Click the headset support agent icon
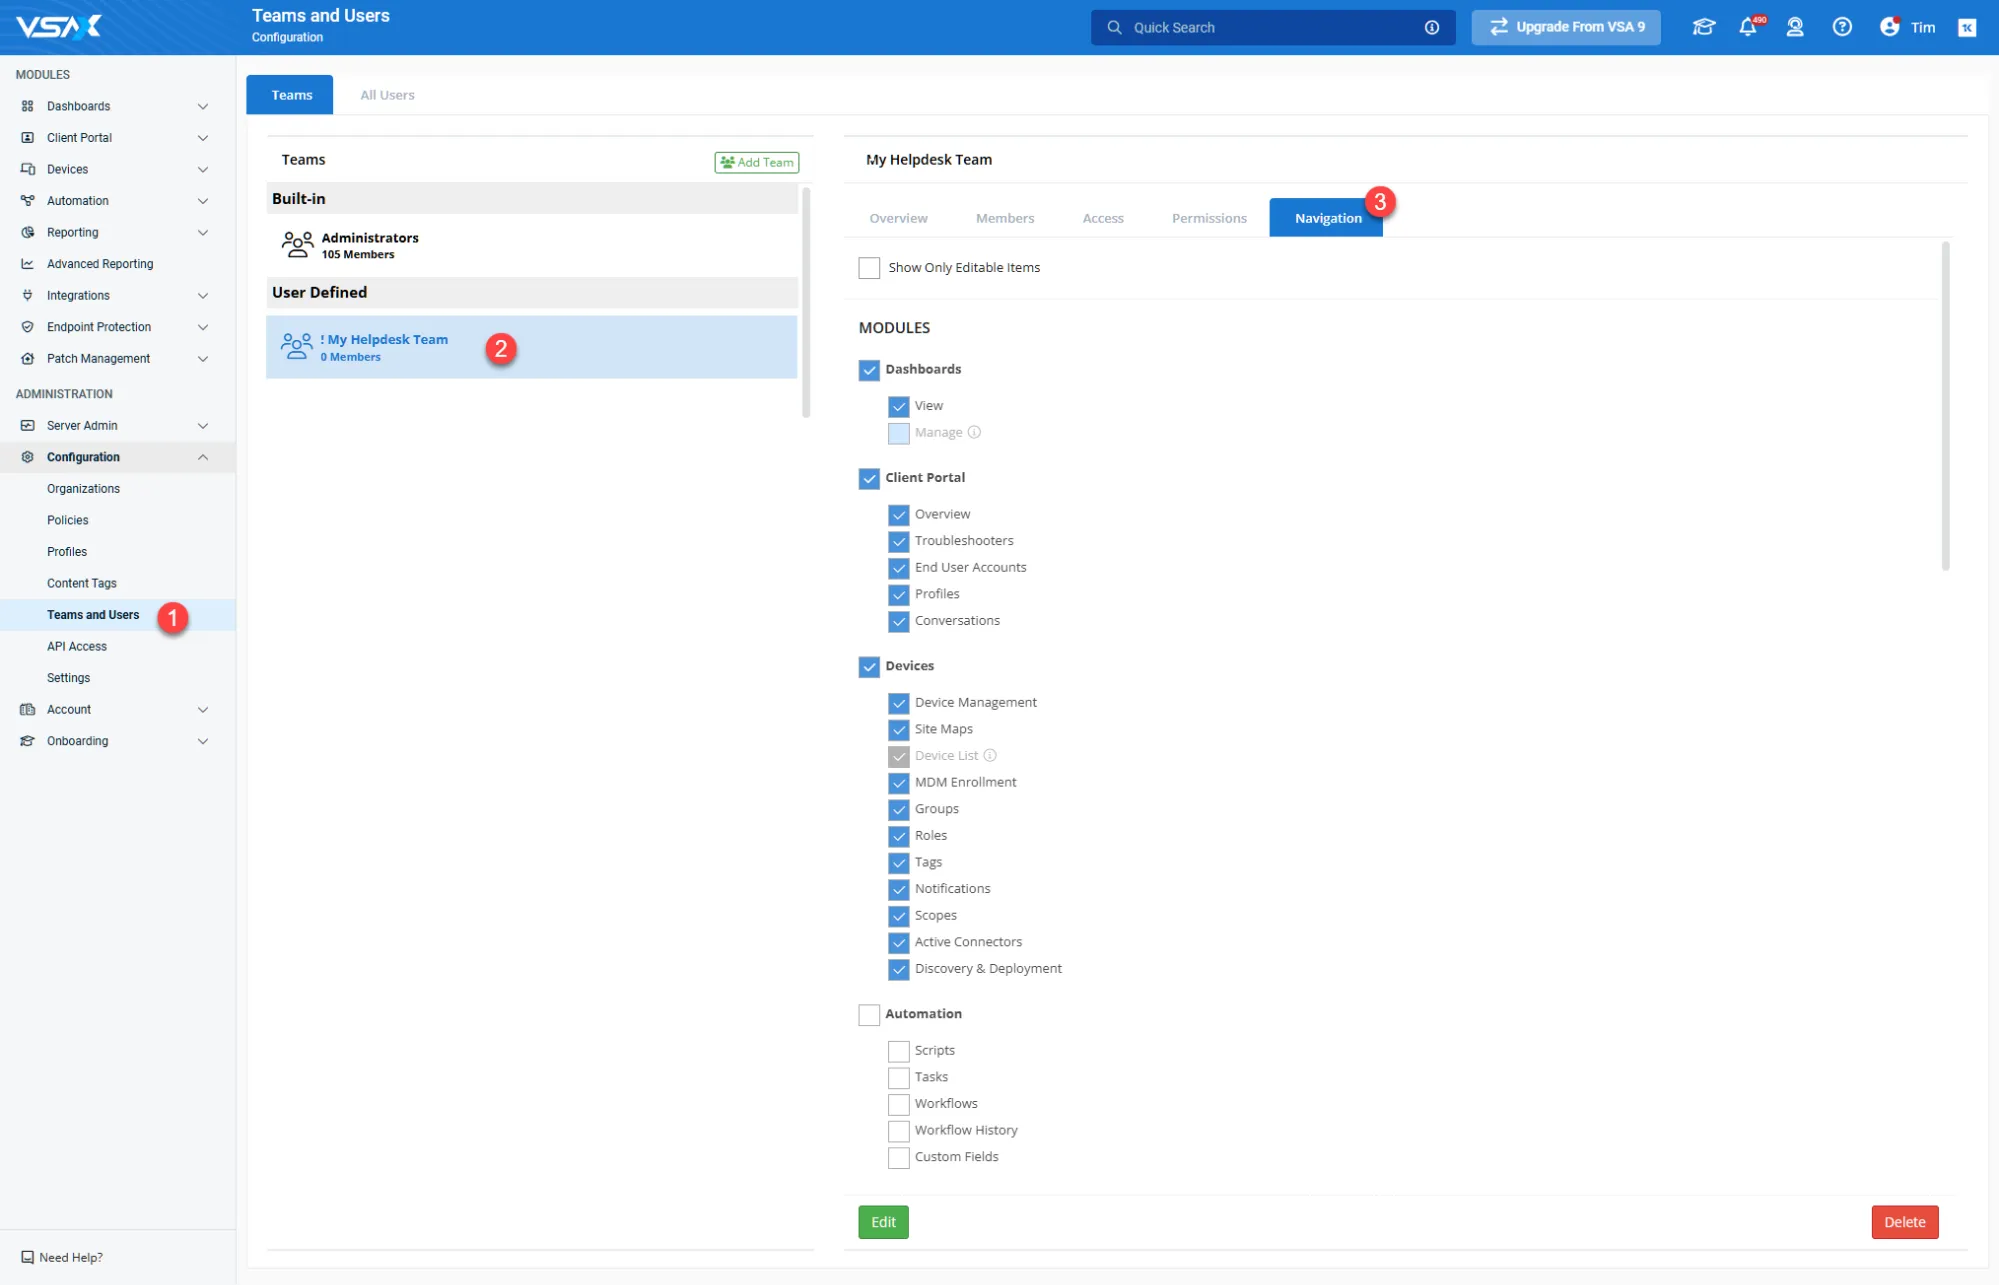Viewport: 1999px width, 1286px height. [1795, 27]
